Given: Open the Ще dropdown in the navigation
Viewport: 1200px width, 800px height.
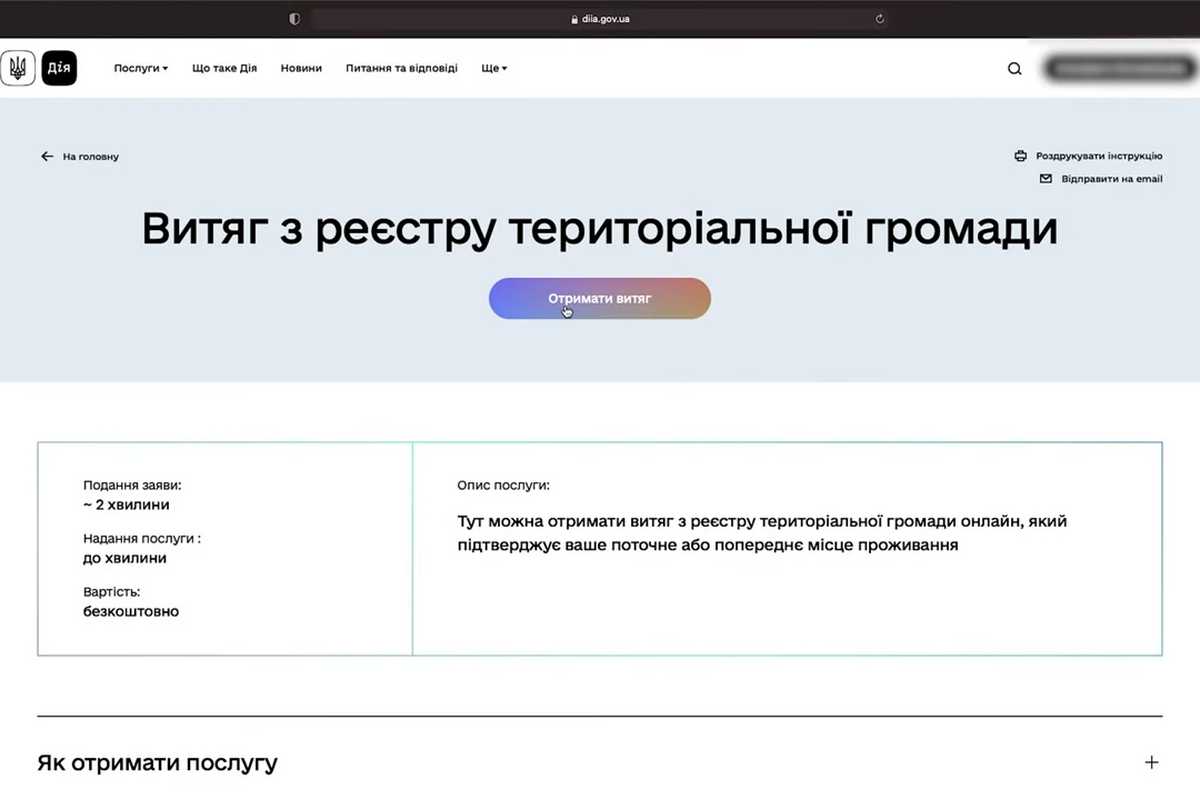Looking at the screenshot, I should point(492,68).
